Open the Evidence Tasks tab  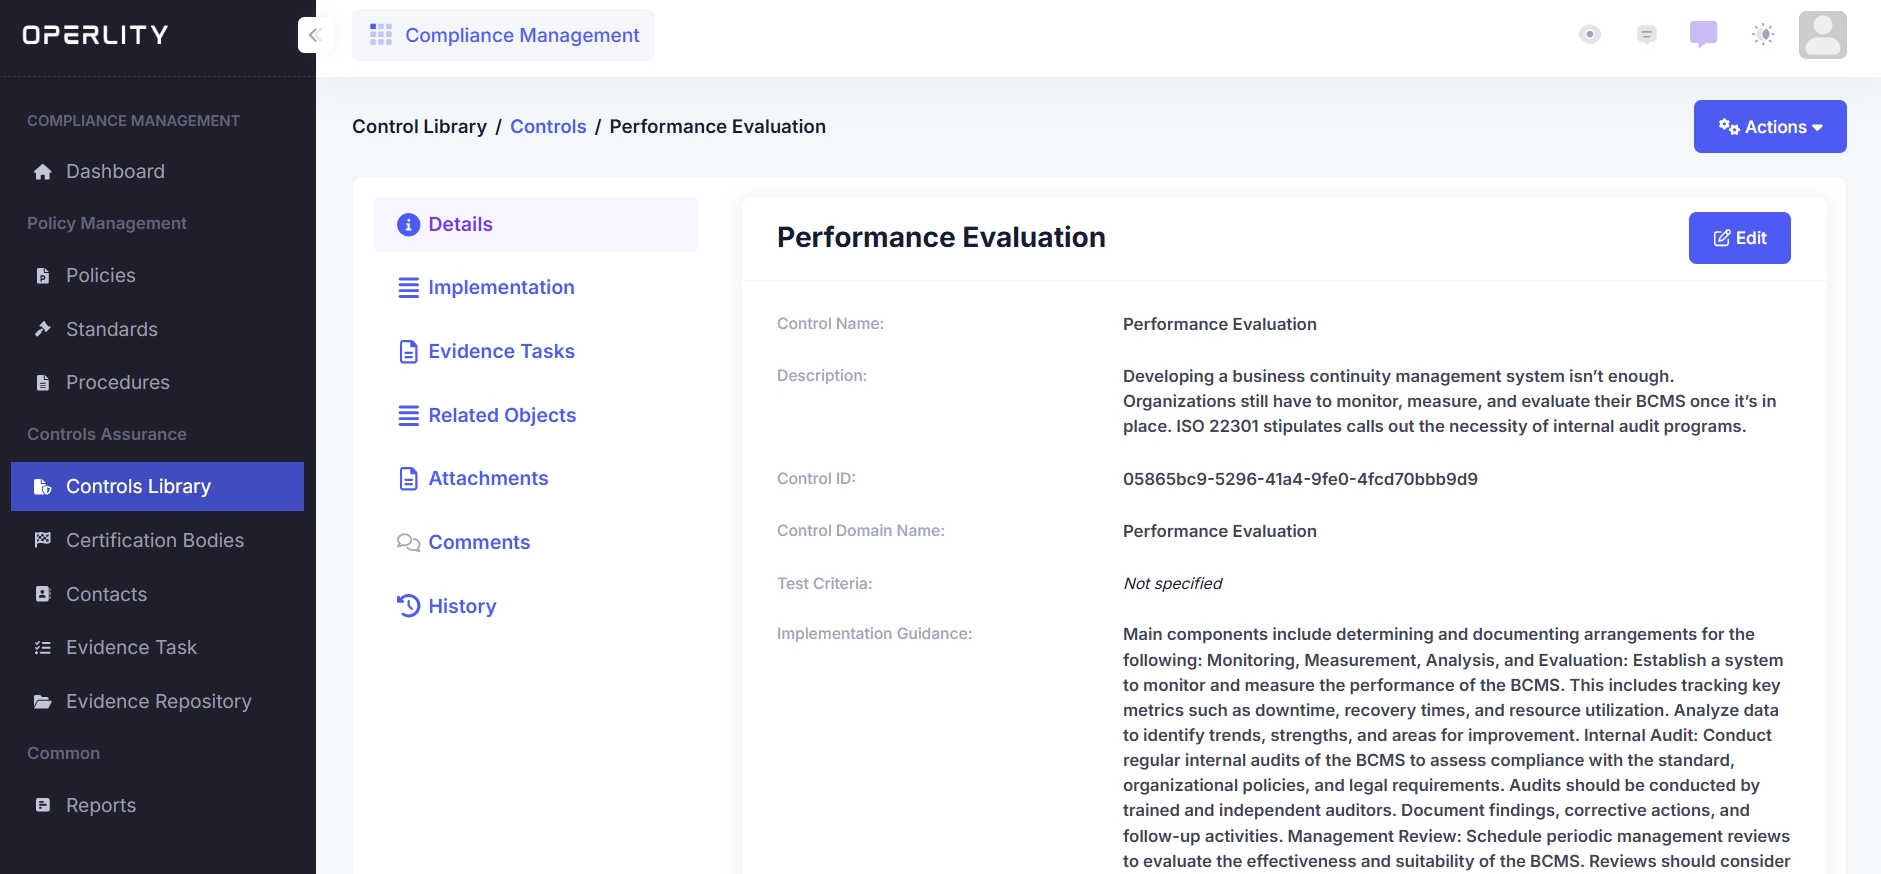(x=501, y=352)
